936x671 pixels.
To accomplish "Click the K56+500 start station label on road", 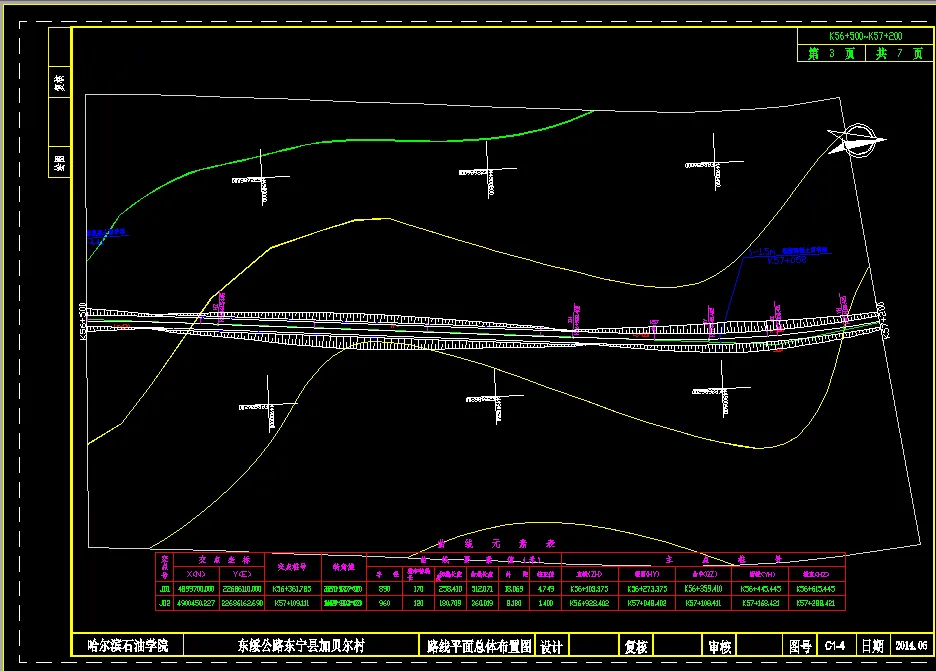I will pyautogui.click(x=83, y=322).
